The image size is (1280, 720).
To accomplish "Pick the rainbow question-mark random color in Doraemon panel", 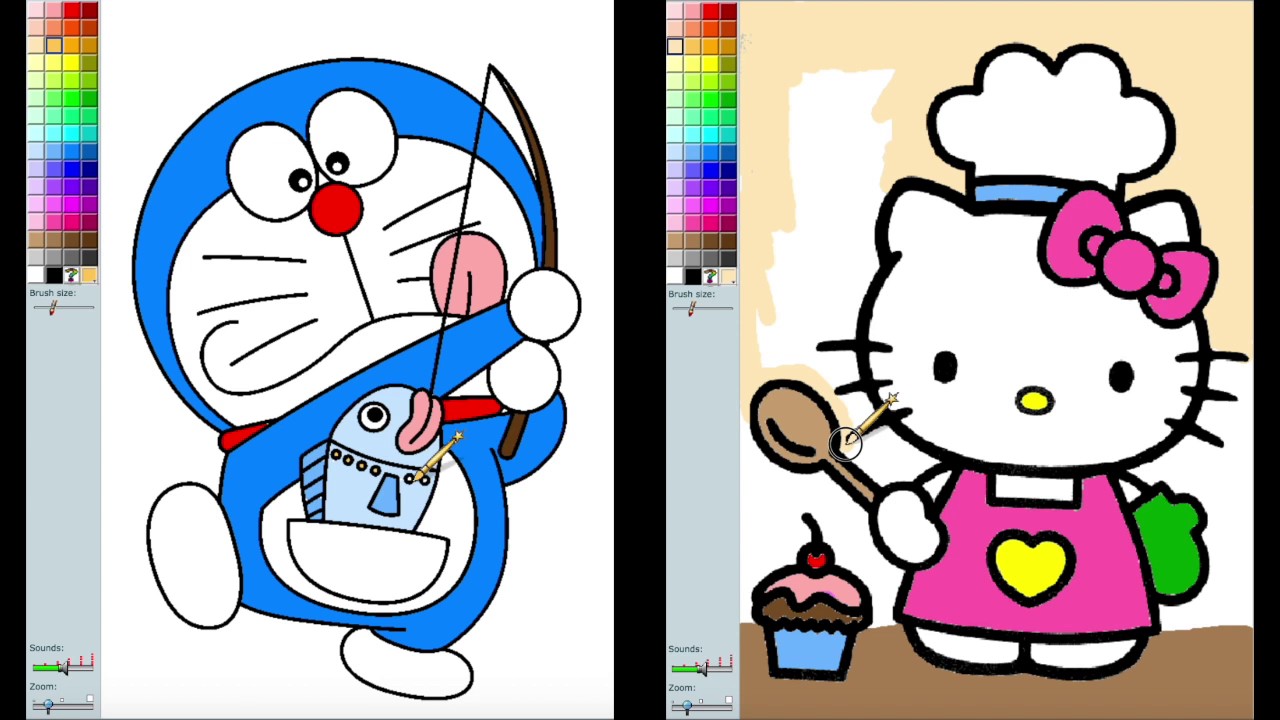I will (x=71, y=275).
